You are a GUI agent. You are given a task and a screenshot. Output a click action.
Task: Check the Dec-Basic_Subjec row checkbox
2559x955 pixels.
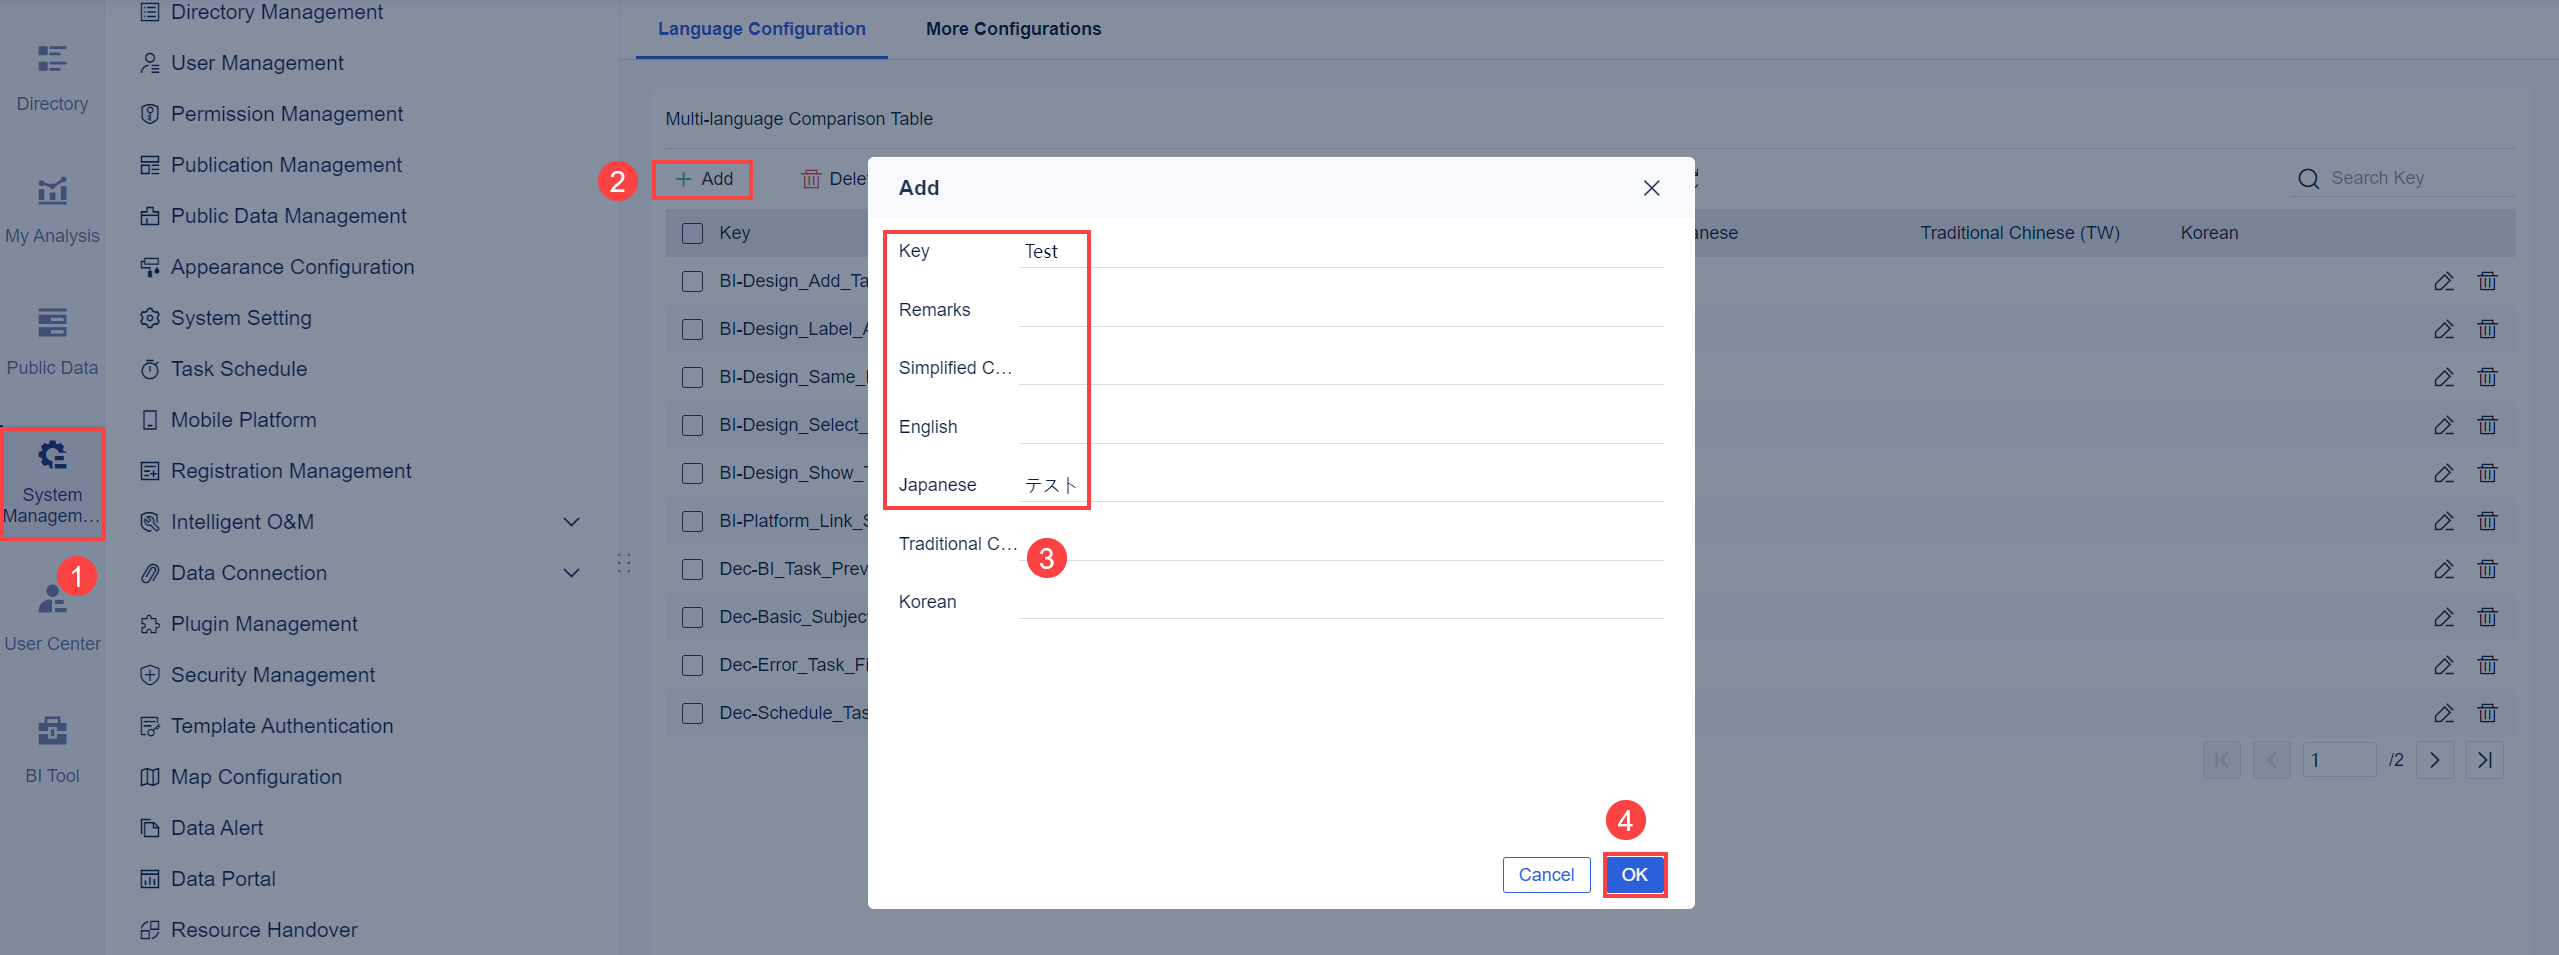click(692, 616)
